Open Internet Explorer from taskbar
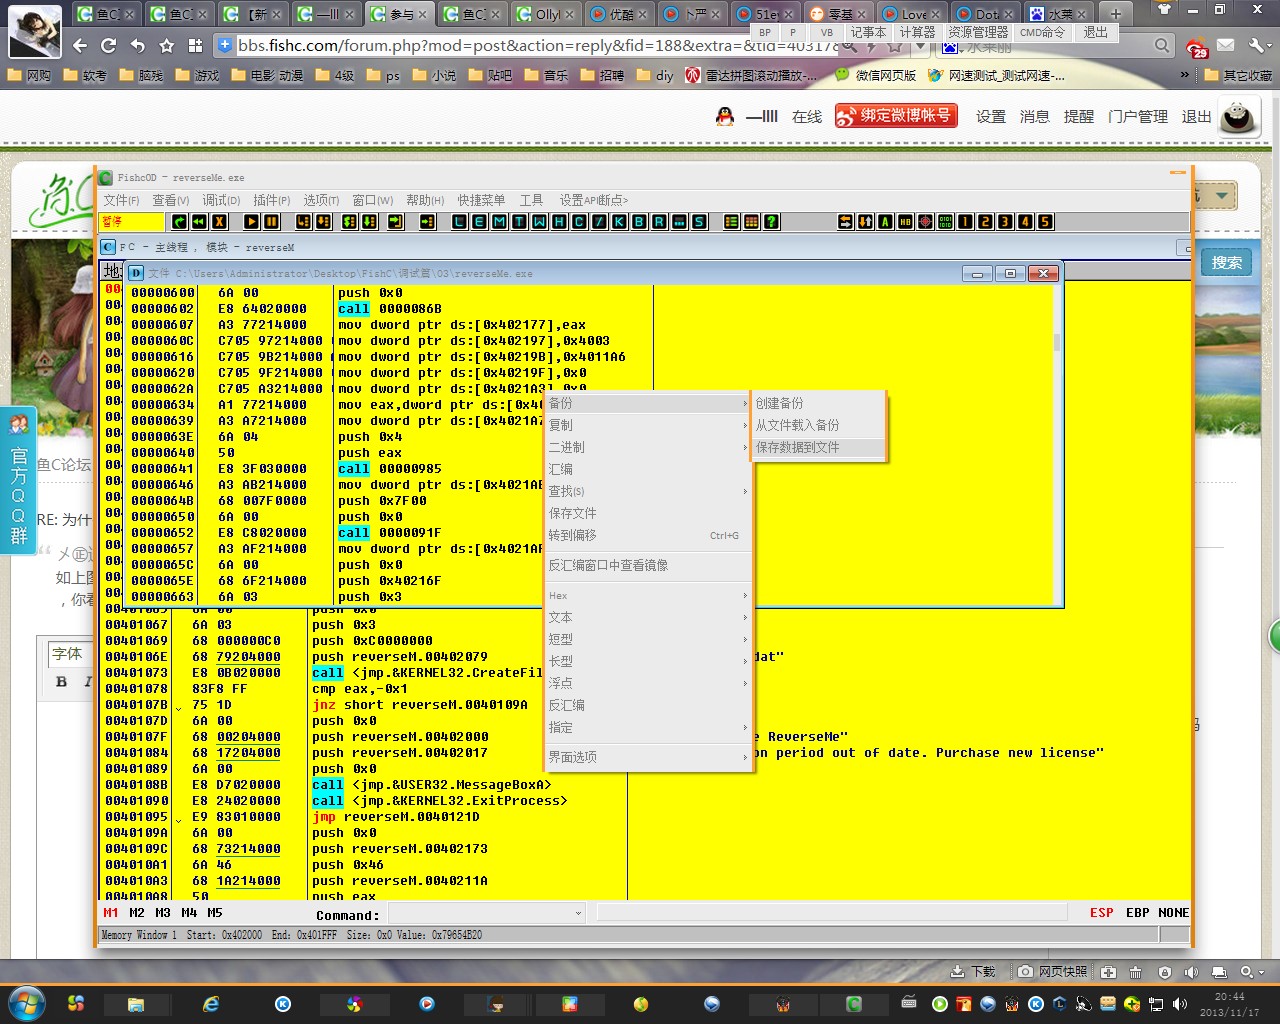 210,1003
